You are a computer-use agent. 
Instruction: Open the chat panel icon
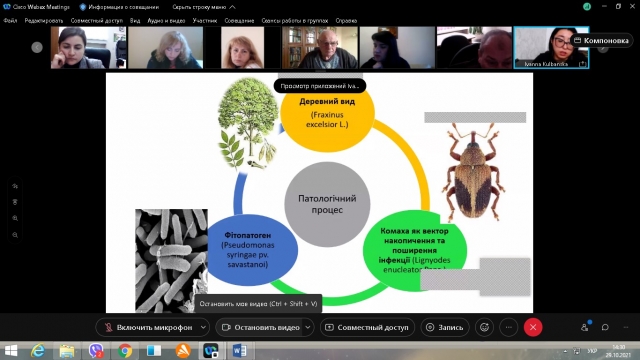click(x=605, y=327)
